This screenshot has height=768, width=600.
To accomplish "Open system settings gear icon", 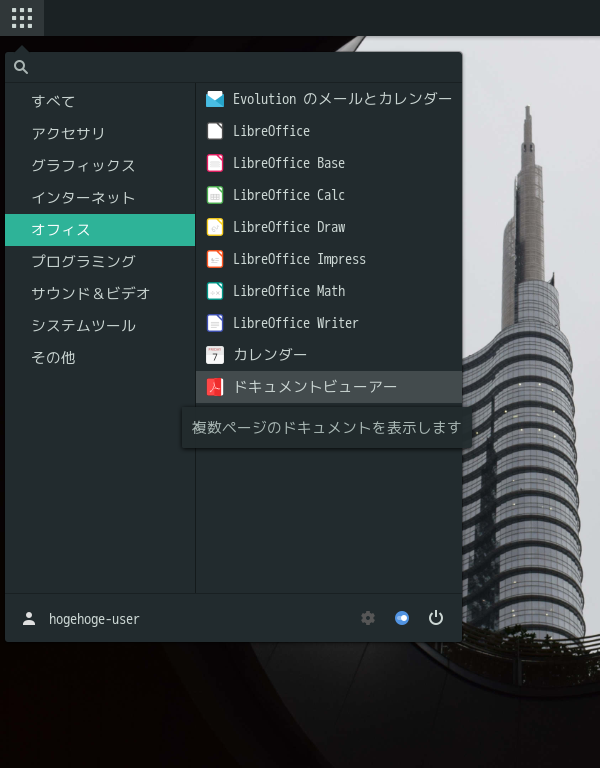I will (x=368, y=618).
